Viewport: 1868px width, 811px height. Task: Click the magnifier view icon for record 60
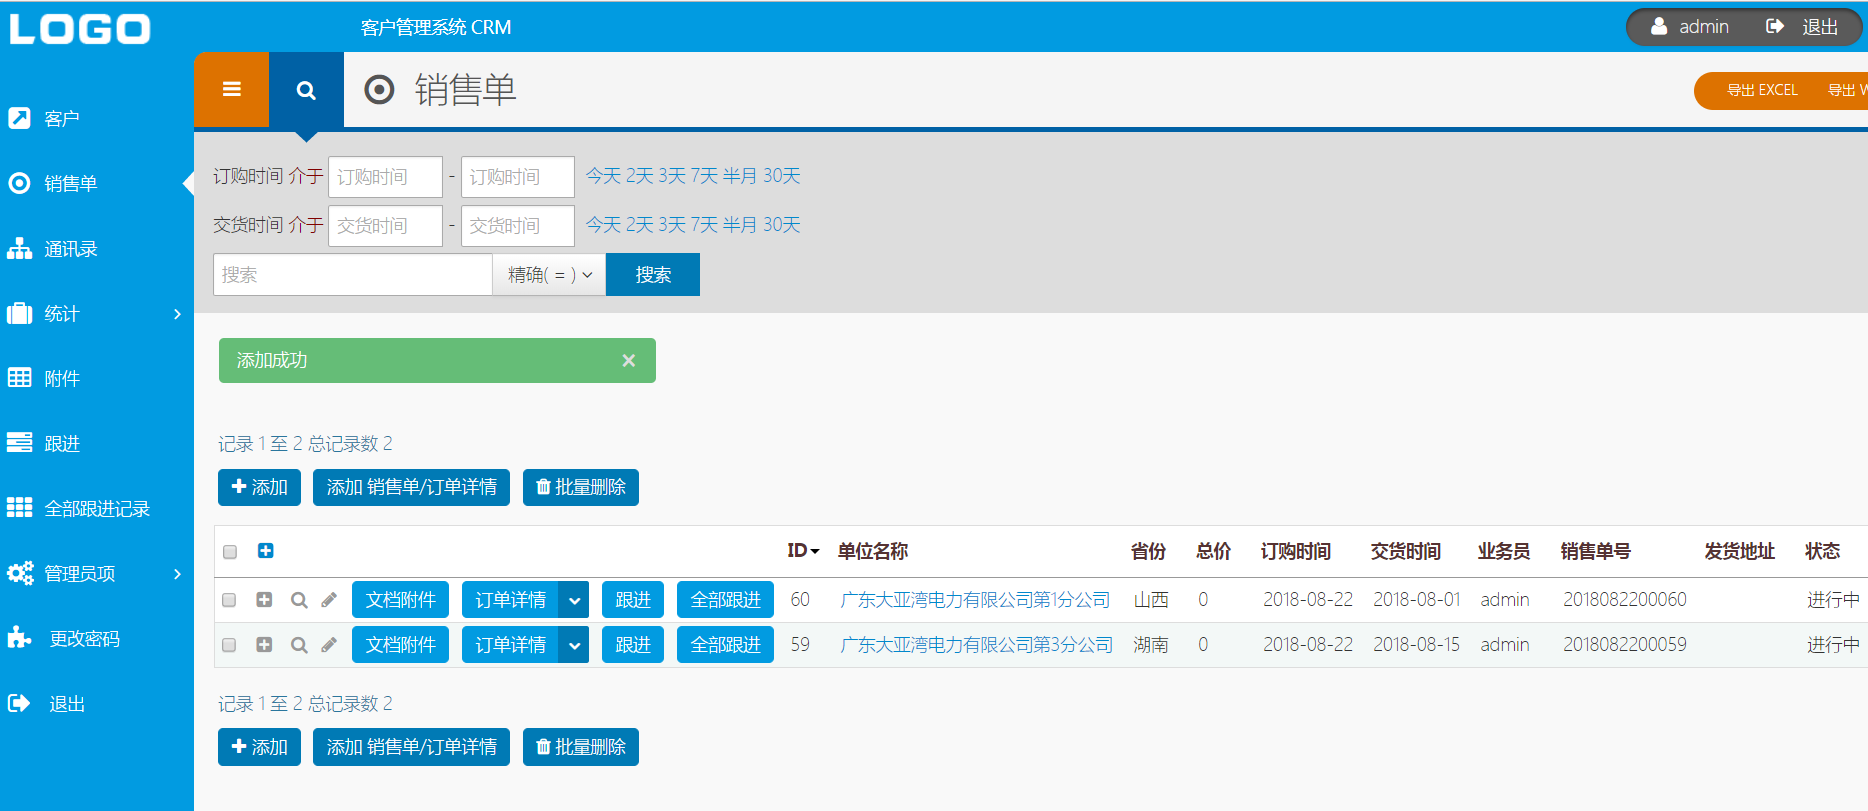(298, 600)
